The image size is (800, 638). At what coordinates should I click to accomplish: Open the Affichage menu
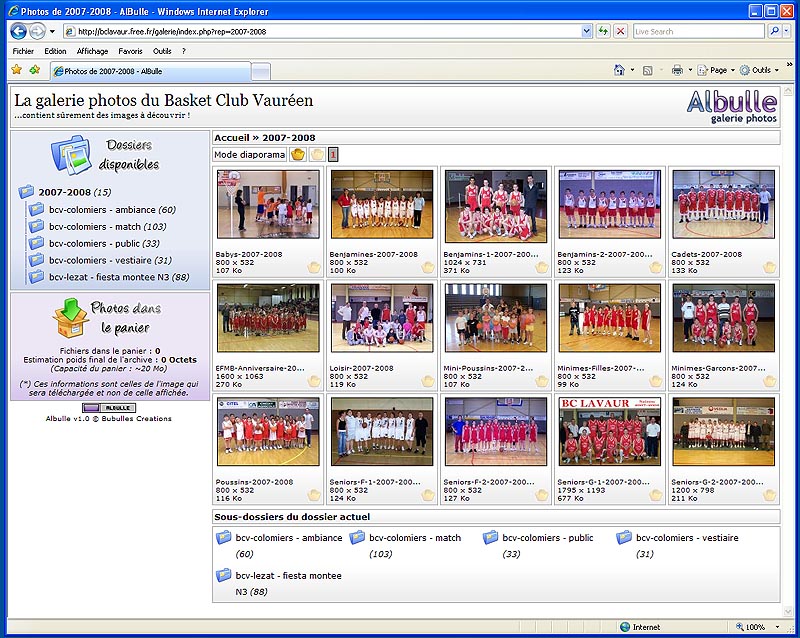point(92,51)
